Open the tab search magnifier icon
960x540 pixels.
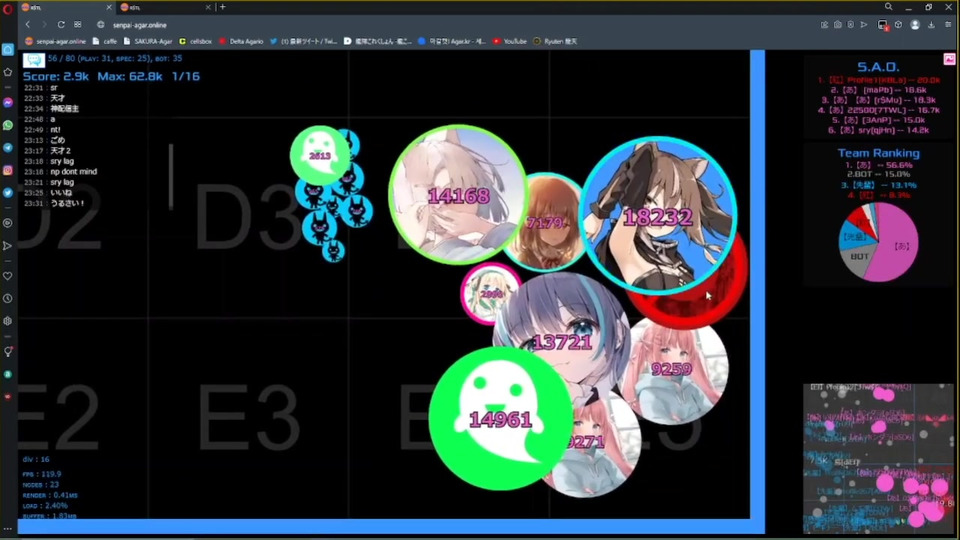888,7
